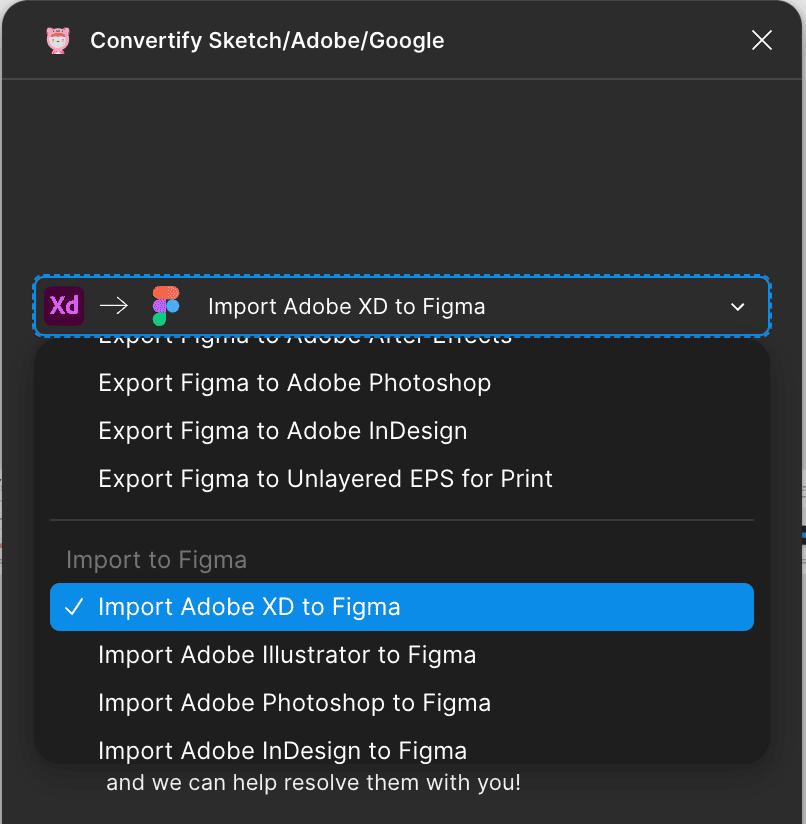Click the checkmark beside Import Adobe XD option
Screen dimensions: 806x824
coord(74,606)
